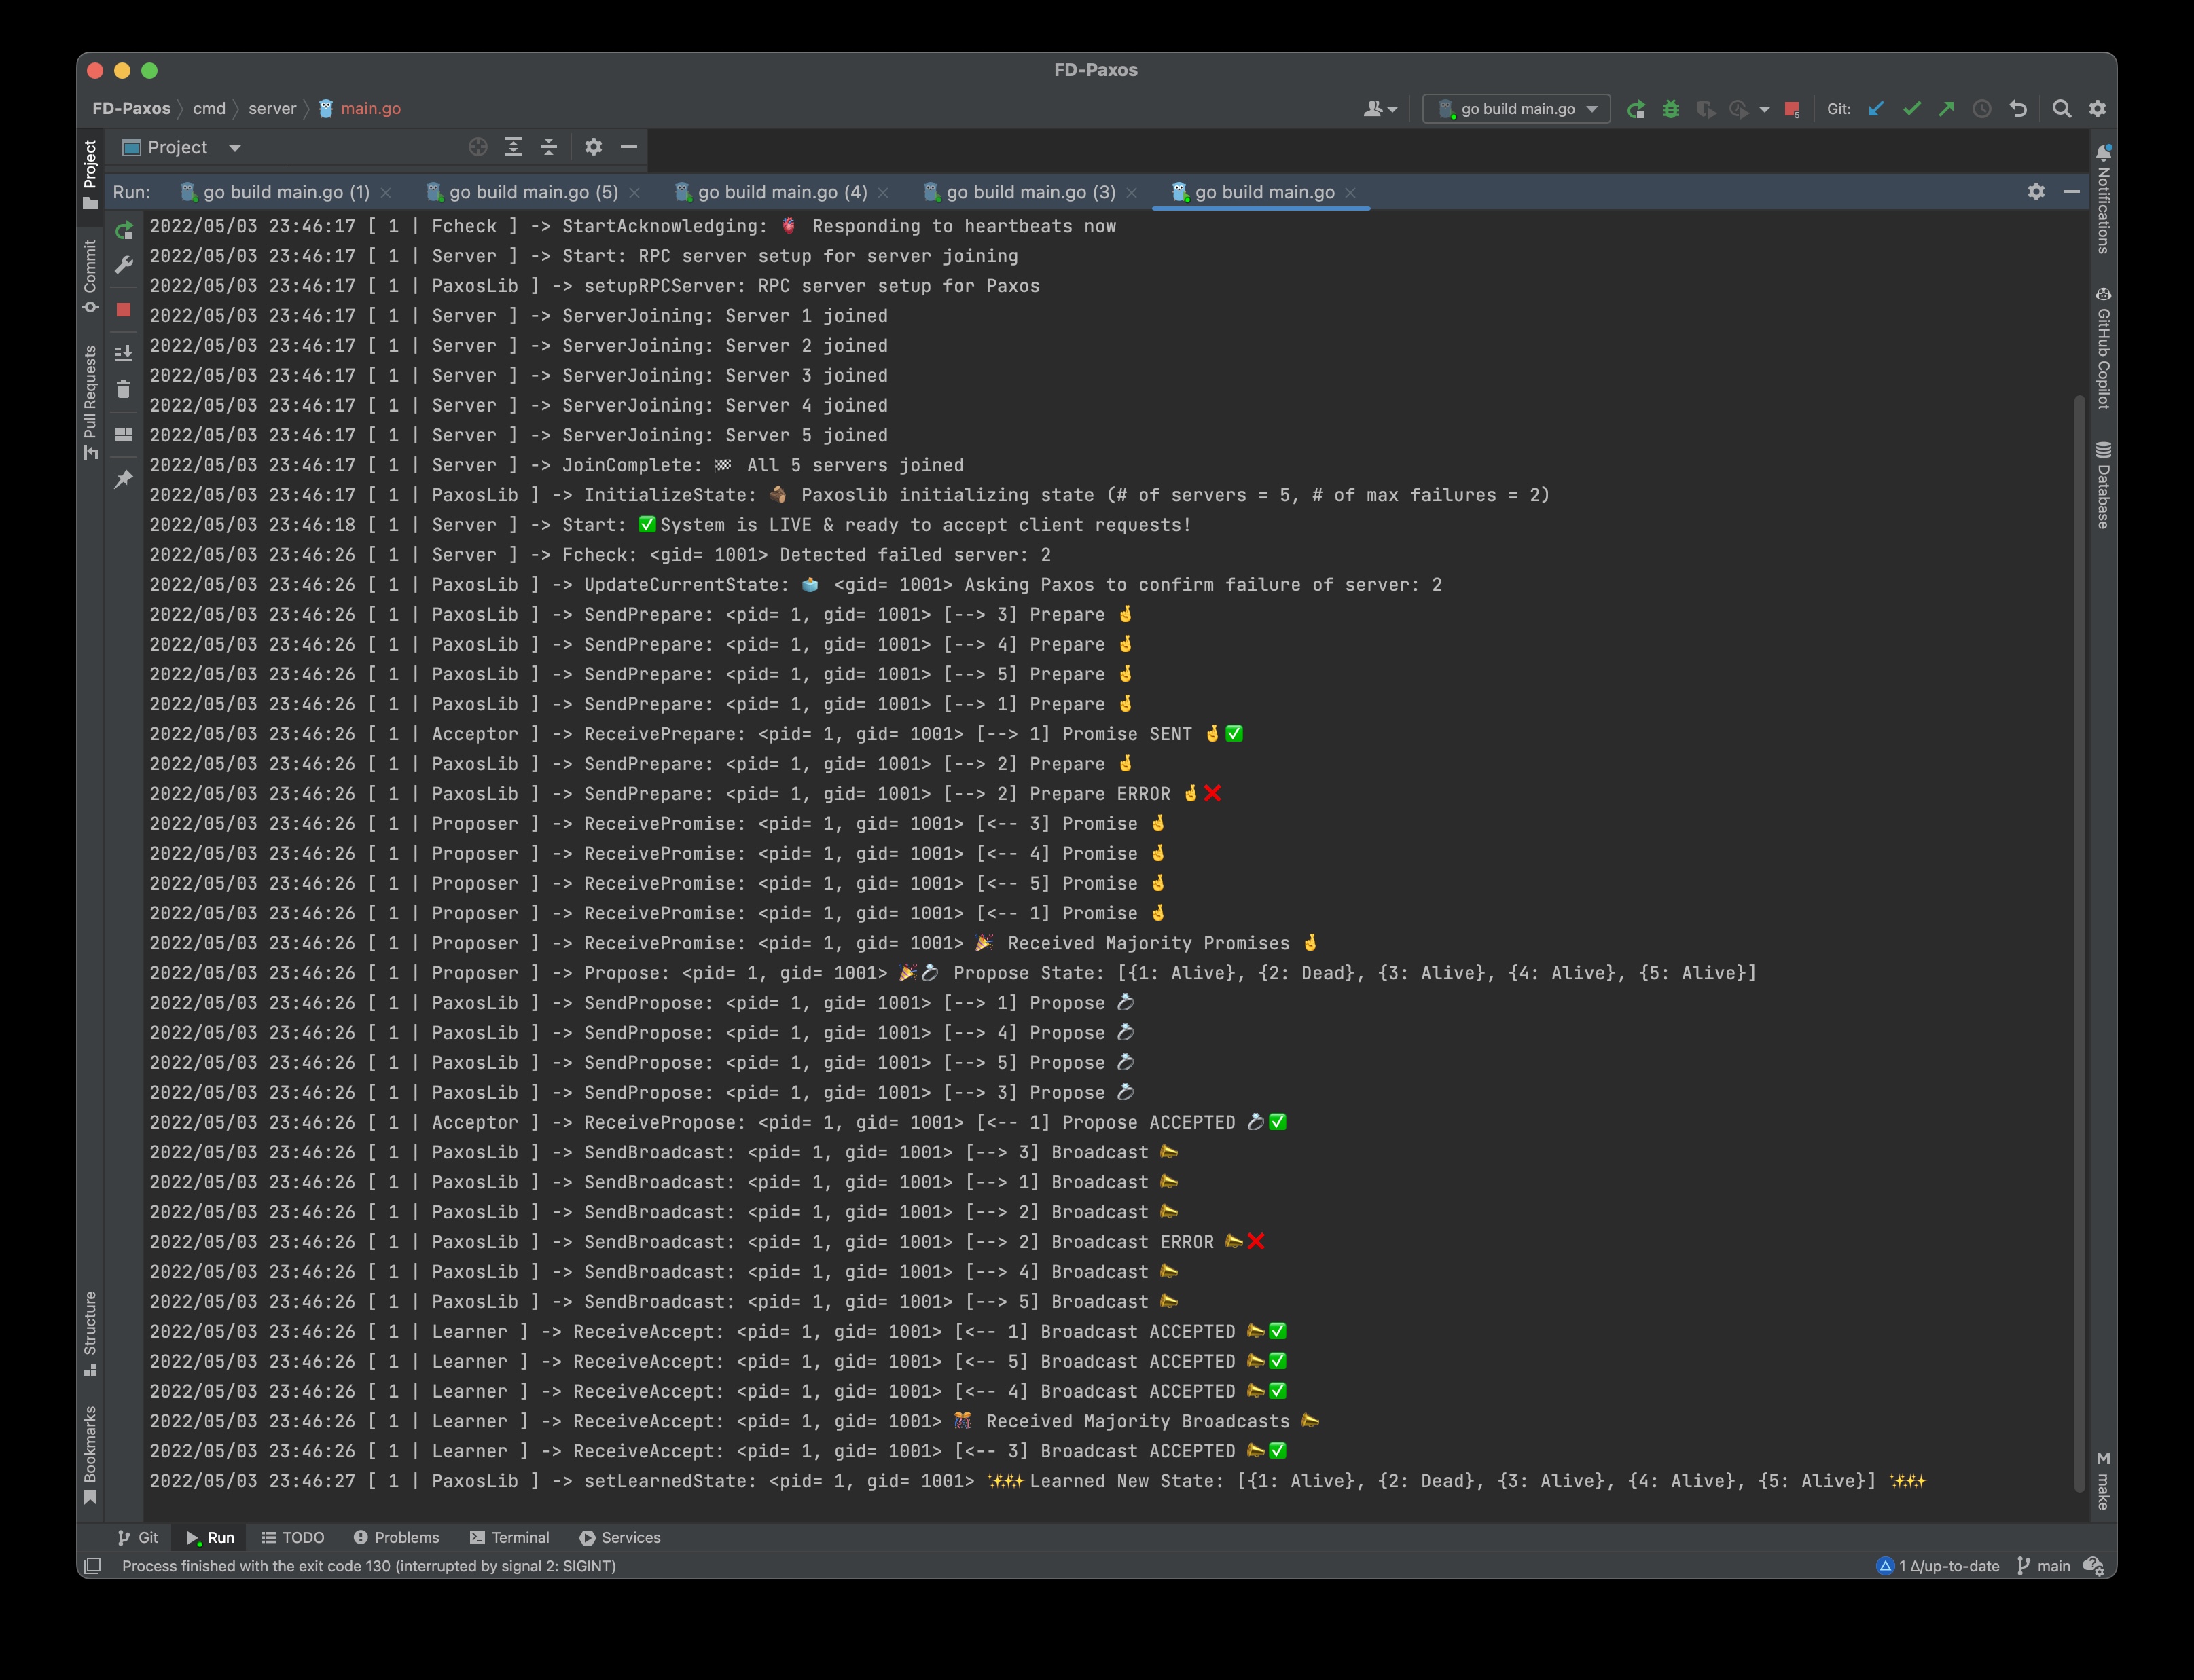Clear console output with trash icon
The height and width of the screenshot is (1680, 2194).
tap(124, 389)
